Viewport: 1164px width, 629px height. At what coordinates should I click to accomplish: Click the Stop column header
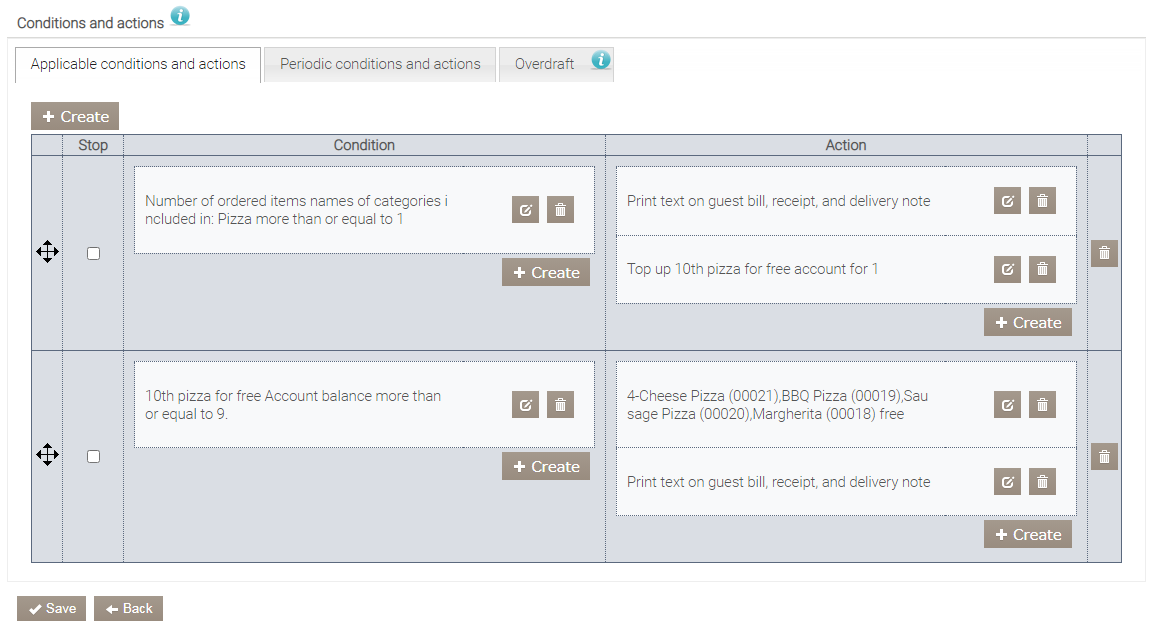[x=93, y=146]
